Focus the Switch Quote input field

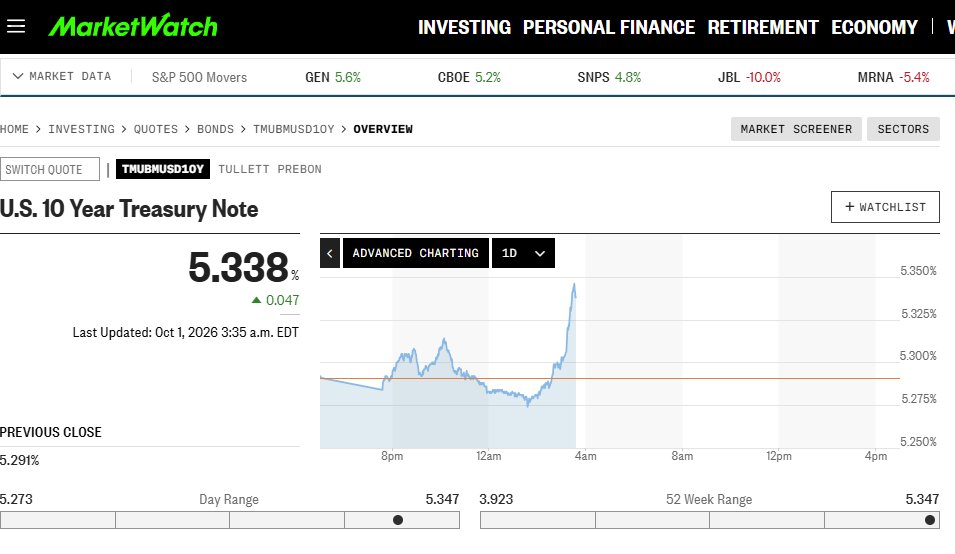[50, 169]
